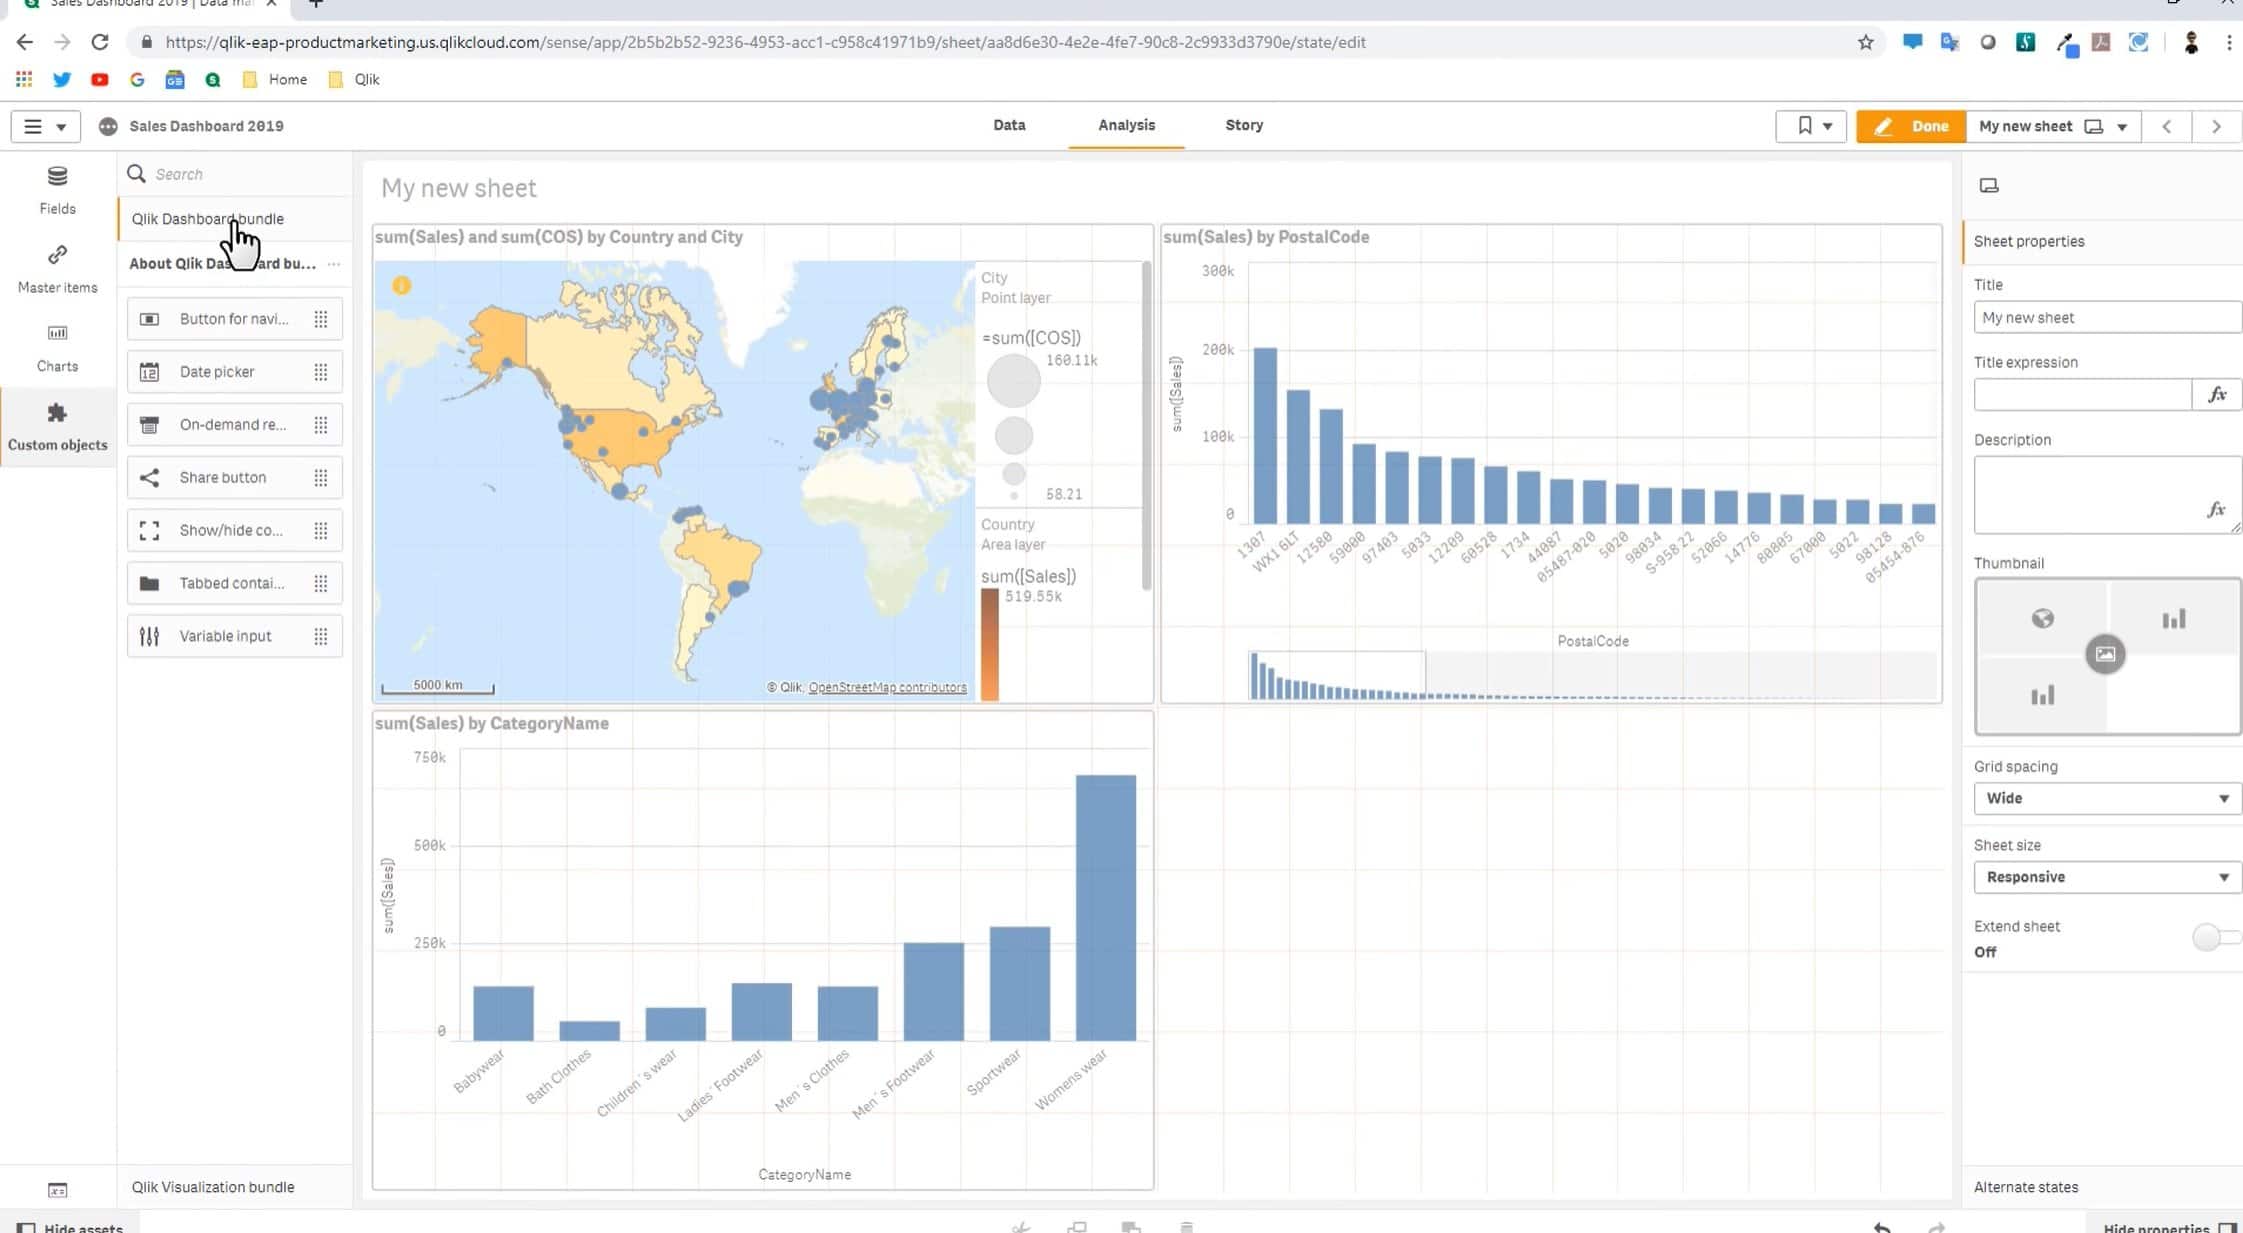Open the navigation menu dropdown
This screenshot has width=2243, height=1233.
pyautogui.click(x=45, y=126)
